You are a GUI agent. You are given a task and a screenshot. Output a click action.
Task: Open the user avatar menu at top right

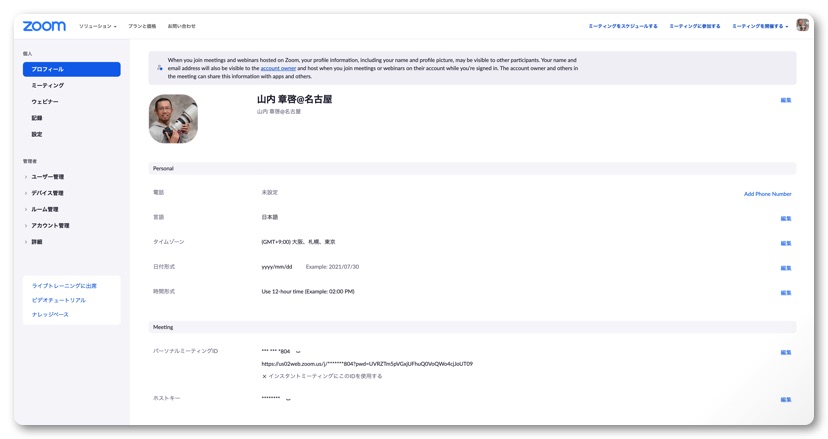802,26
